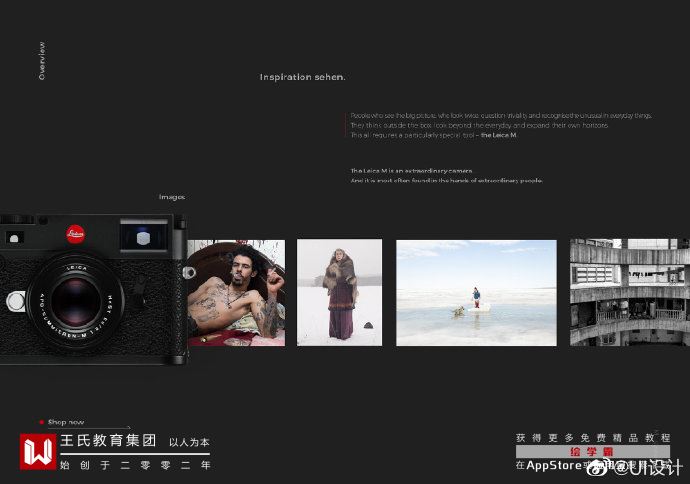Open the tattooed man smoking photo
Viewport: 690px width, 484px height.
pos(236,293)
